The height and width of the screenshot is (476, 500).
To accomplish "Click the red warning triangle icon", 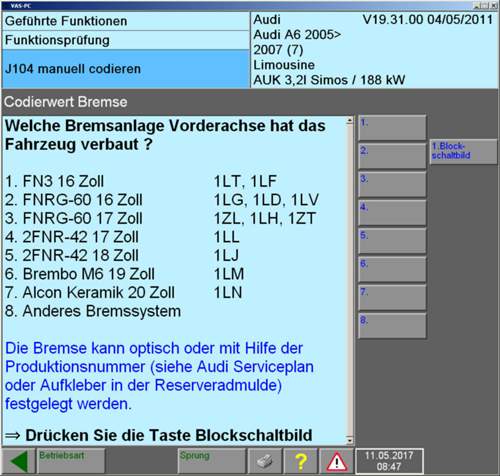I will coord(337,461).
